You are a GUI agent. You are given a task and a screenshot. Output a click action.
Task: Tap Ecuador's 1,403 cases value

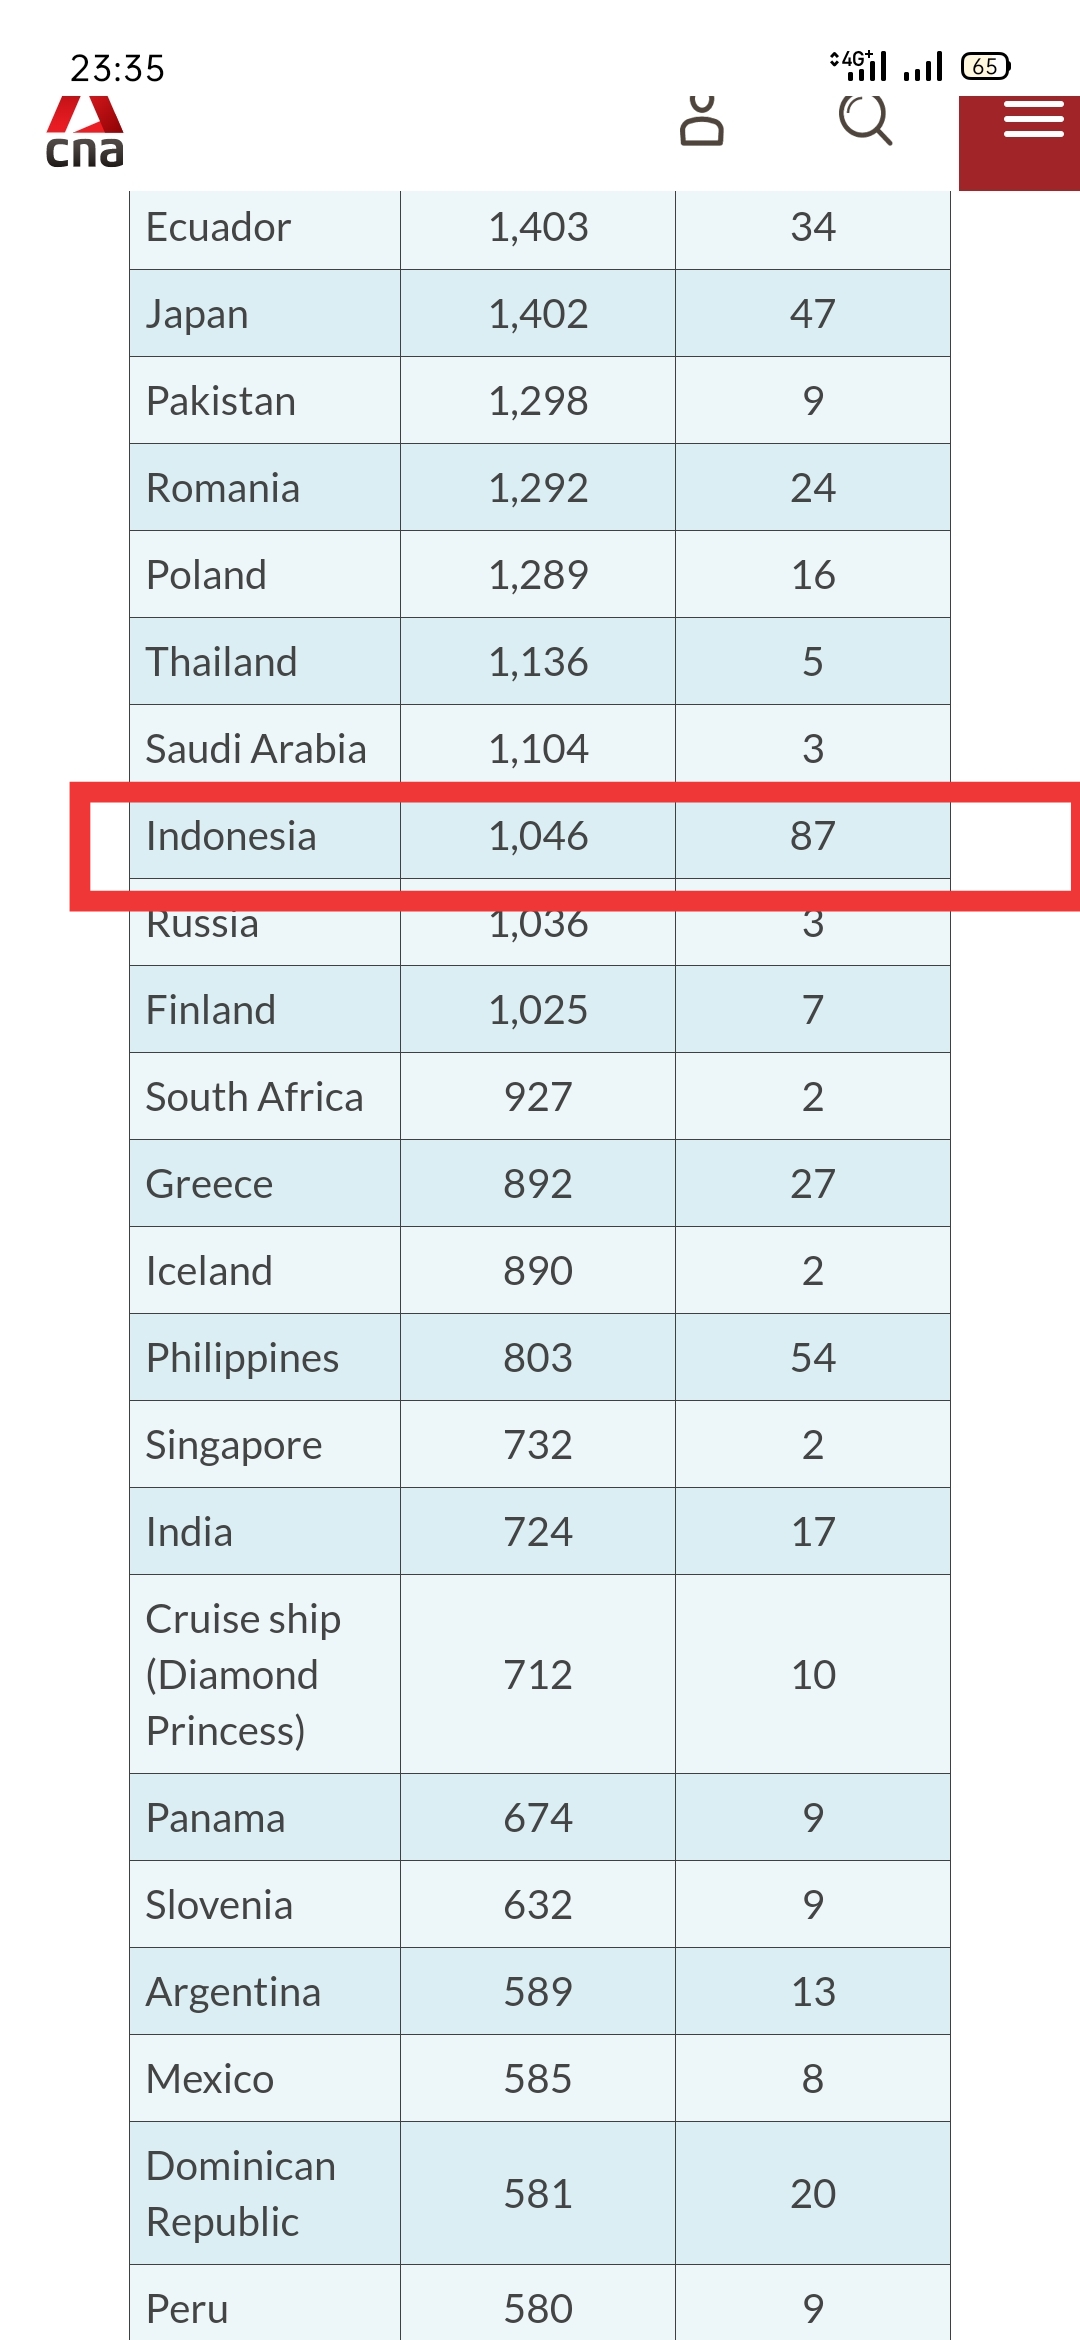[x=538, y=227]
